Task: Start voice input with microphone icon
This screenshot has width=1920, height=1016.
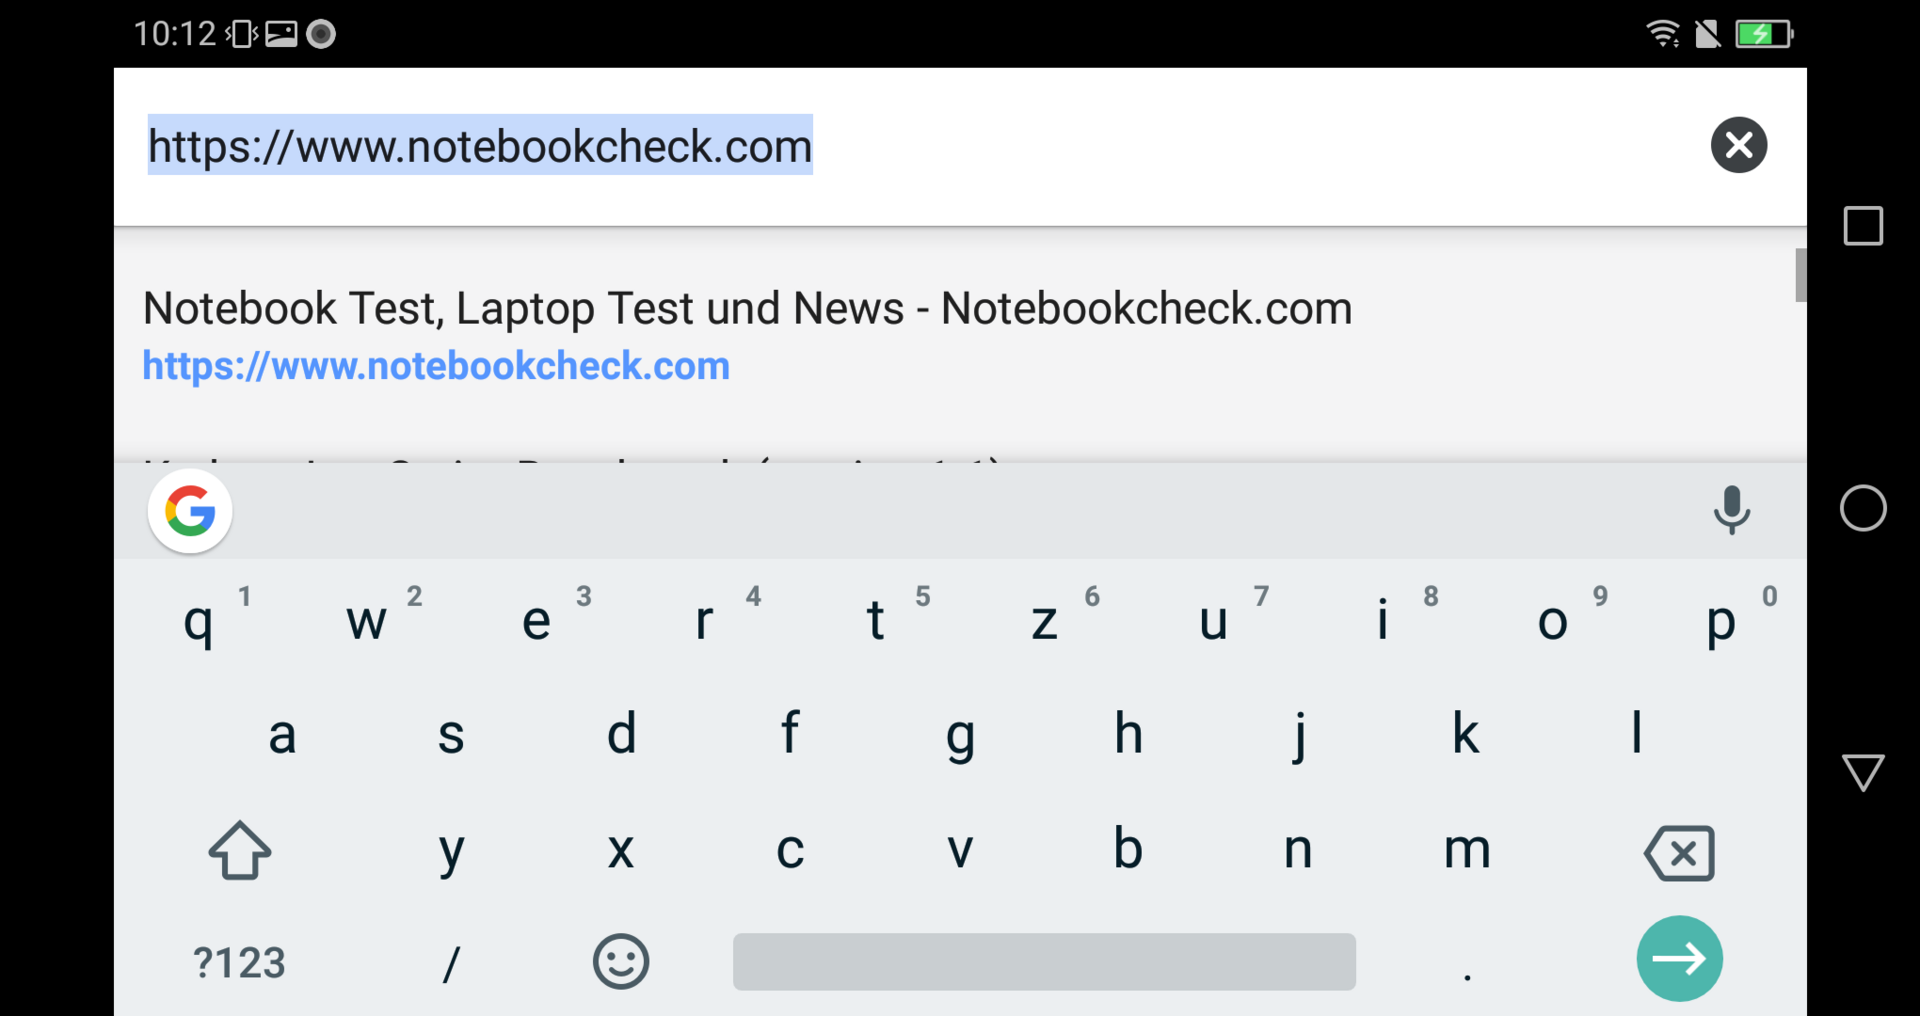Action: tap(1731, 510)
